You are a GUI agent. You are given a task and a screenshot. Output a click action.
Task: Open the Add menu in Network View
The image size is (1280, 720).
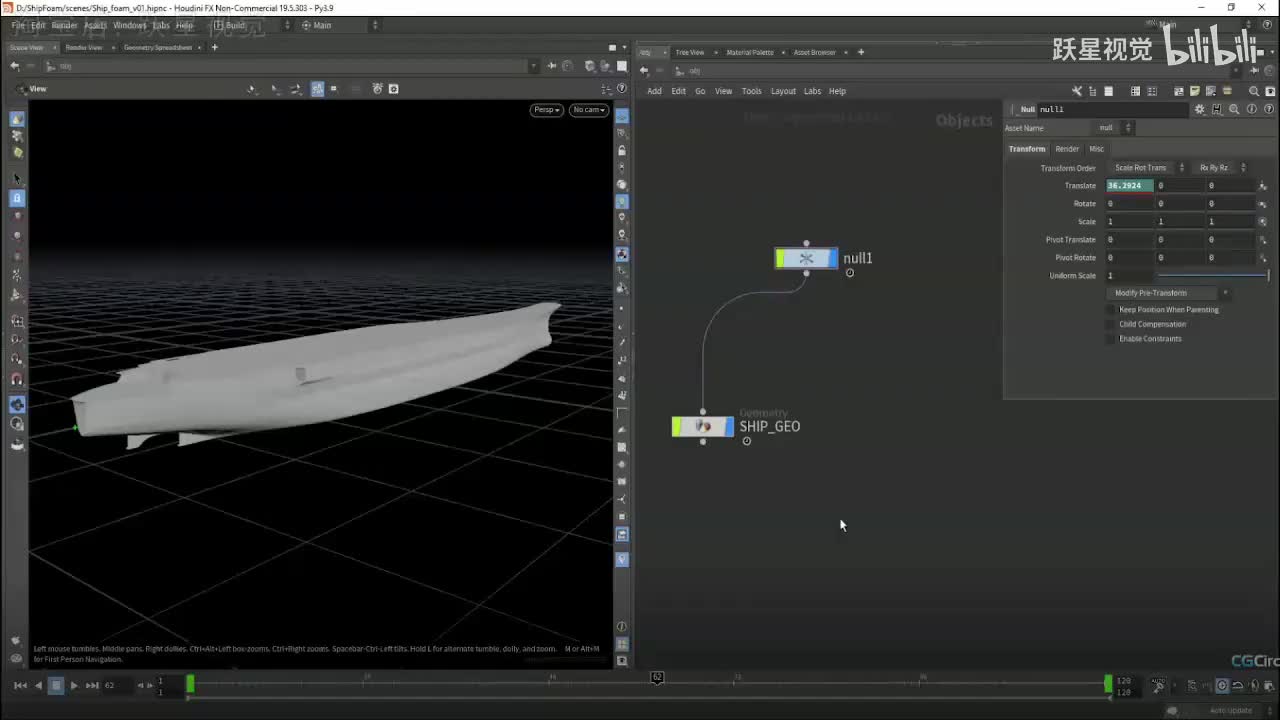(x=654, y=91)
